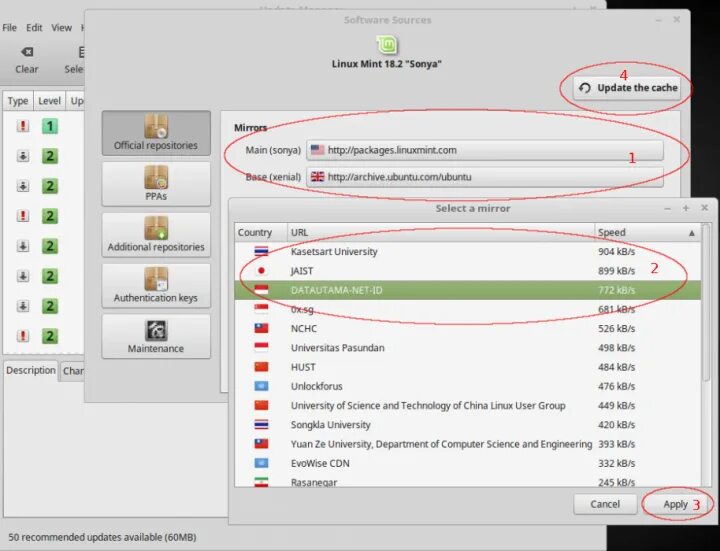The image size is (720, 551).
Task: Close the Select a mirror dialog
Action: pyautogui.click(x=704, y=208)
